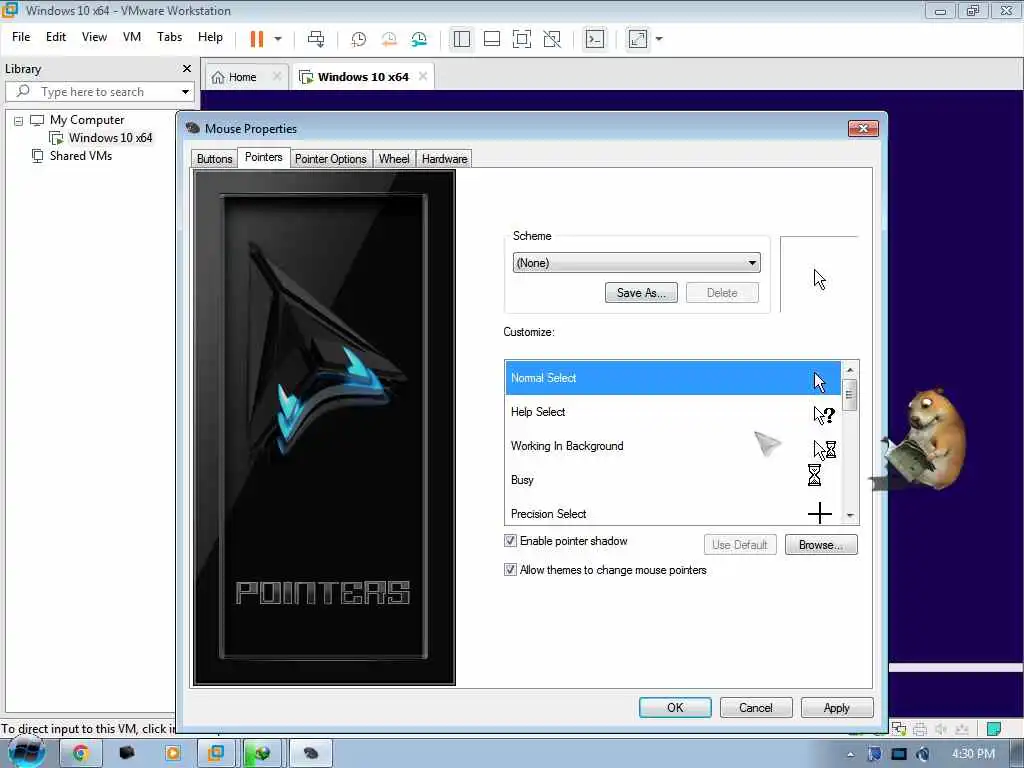Click the Save As... button
The height and width of the screenshot is (768, 1024).
click(x=641, y=293)
